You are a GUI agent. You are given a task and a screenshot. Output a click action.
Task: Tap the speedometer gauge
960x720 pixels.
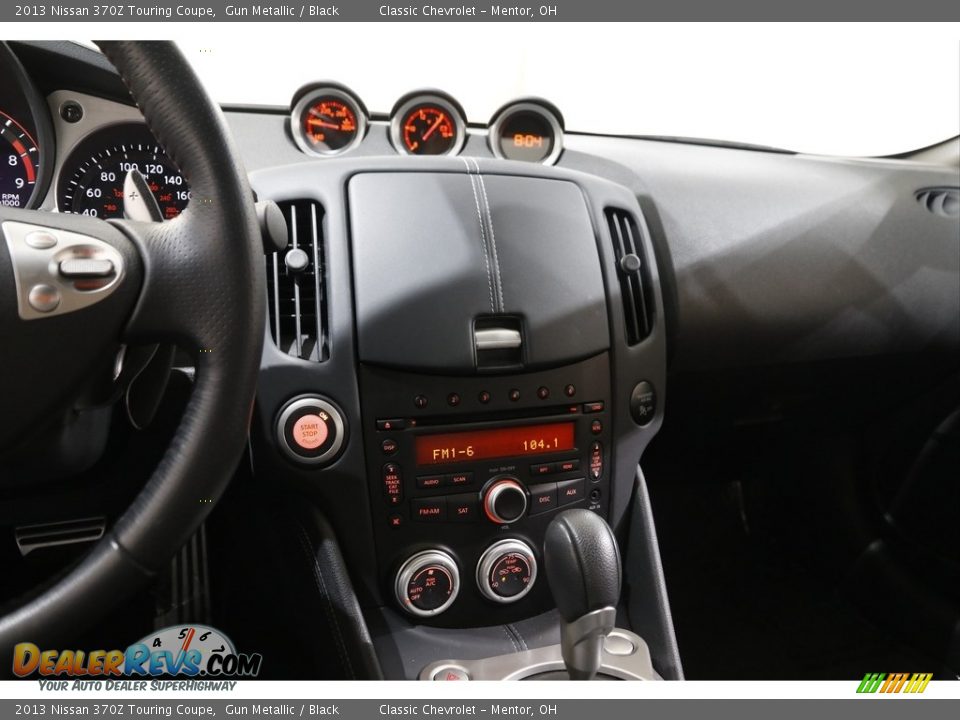pos(126,174)
